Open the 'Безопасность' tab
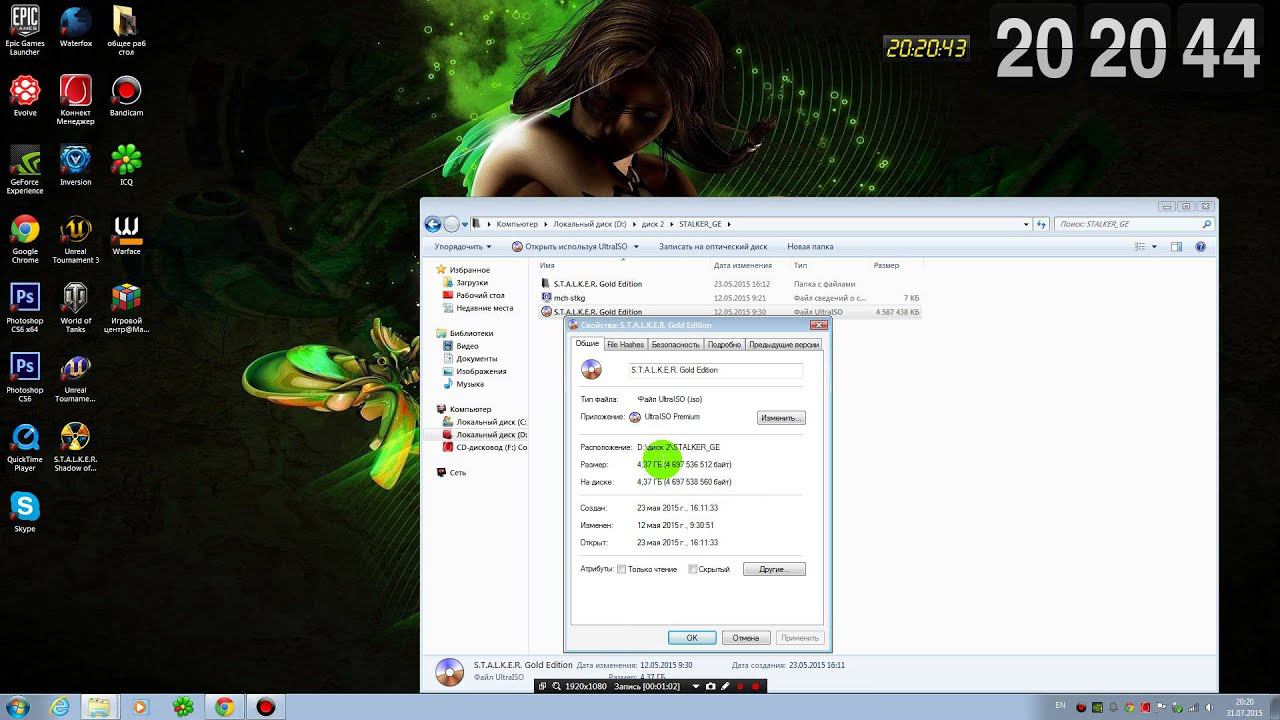 click(x=676, y=345)
